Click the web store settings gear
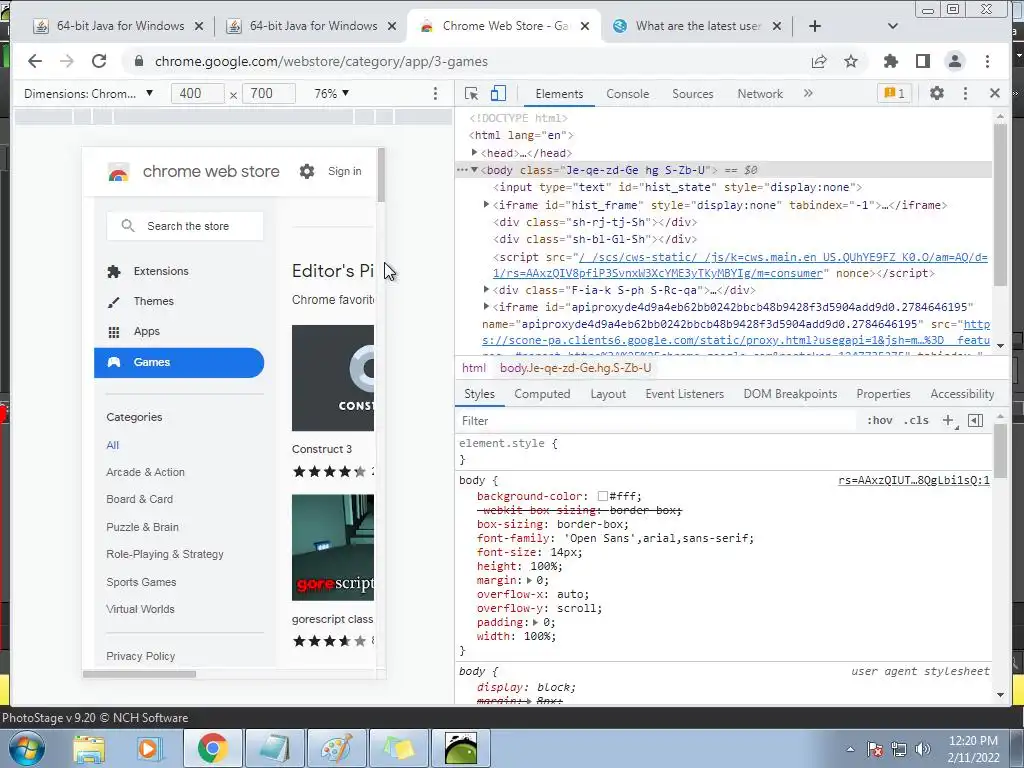The height and width of the screenshot is (768, 1024). [x=307, y=171]
